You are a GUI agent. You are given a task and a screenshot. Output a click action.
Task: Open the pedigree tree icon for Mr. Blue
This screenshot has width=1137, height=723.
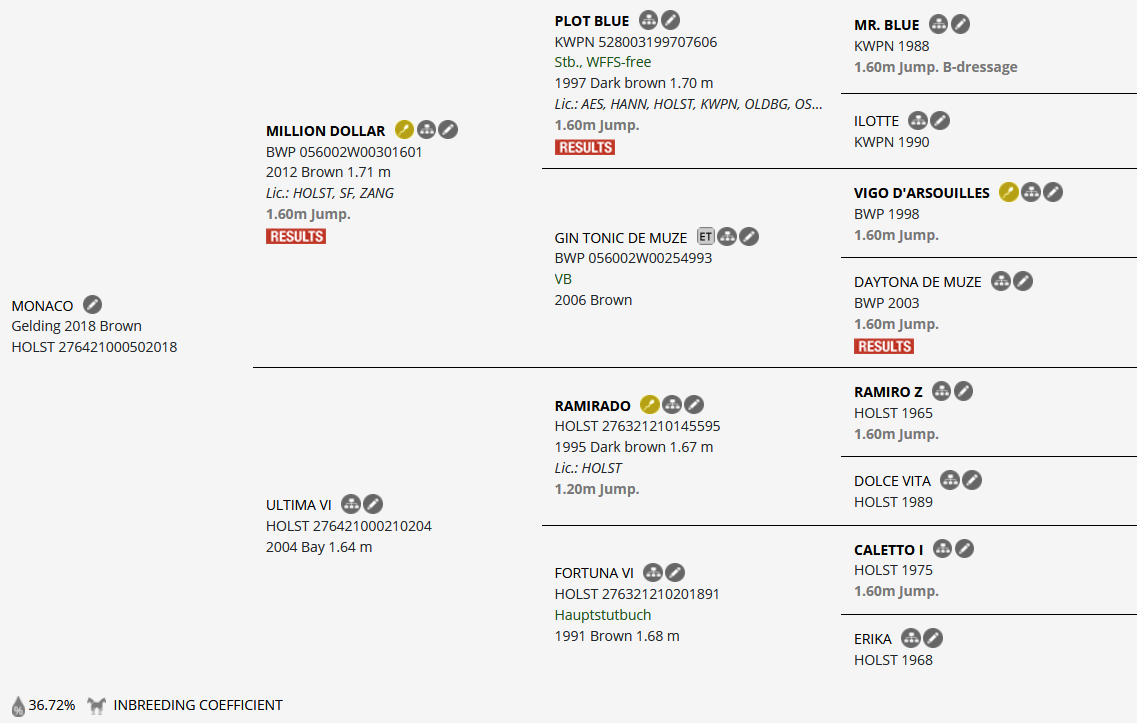coord(938,24)
